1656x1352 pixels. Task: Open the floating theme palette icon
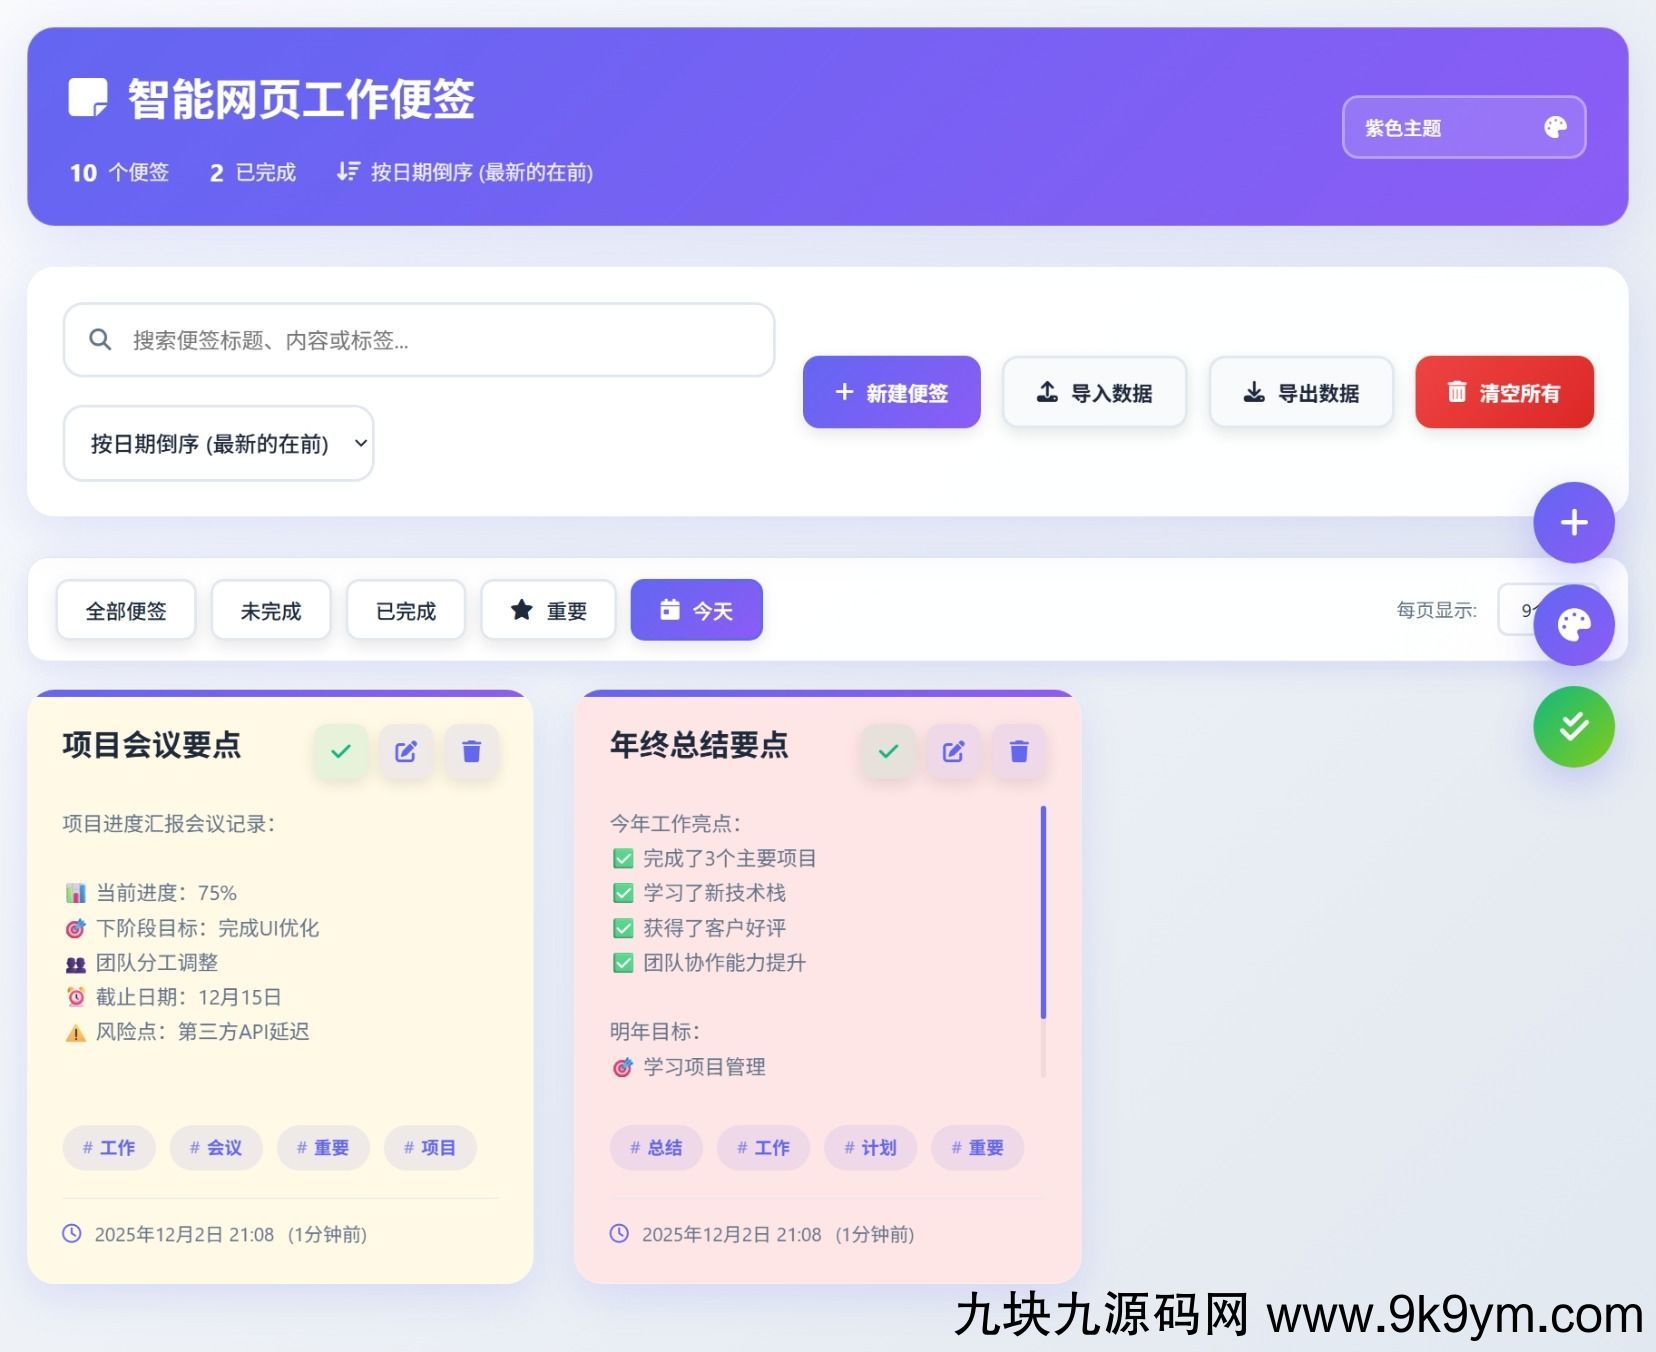[x=1572, y=624]
